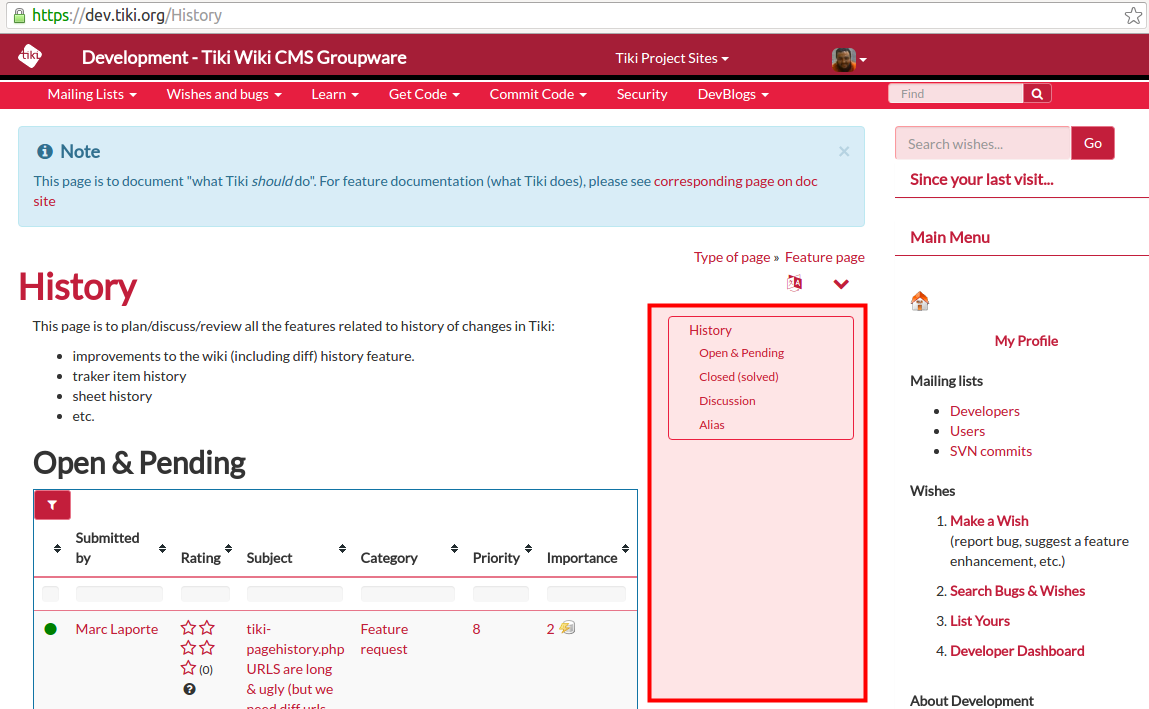1149x709 pixels.
Task: Expand the page actions chevron
Action: (x=841, y=284)
